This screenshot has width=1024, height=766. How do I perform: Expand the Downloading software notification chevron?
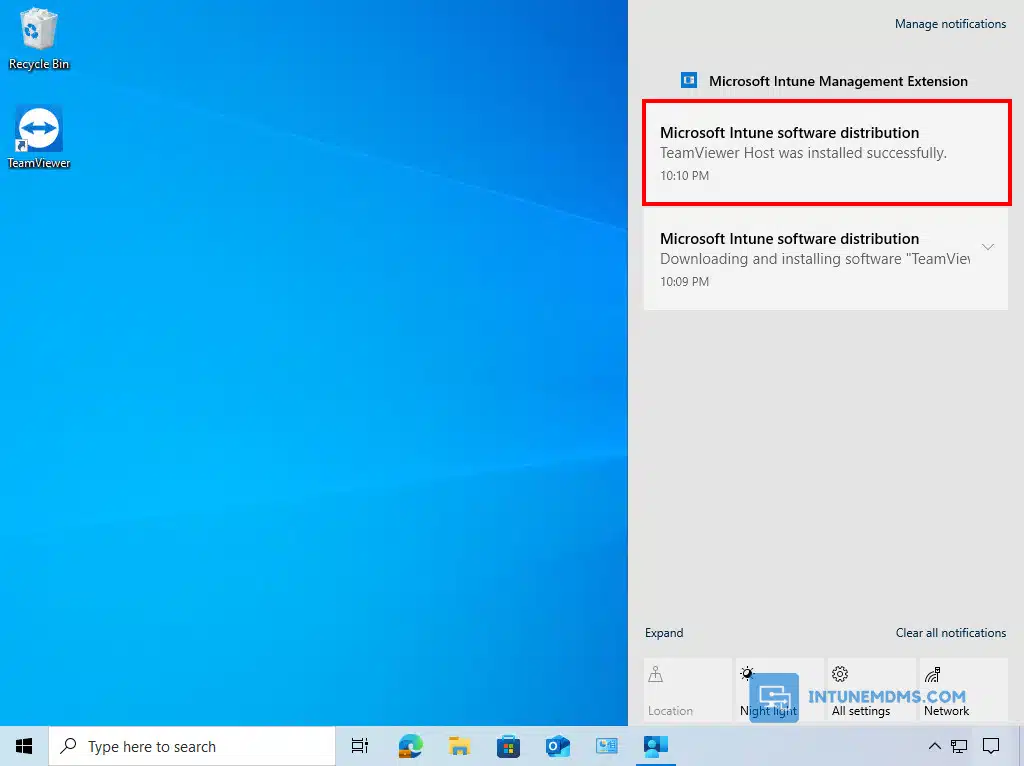coord(988,247)
